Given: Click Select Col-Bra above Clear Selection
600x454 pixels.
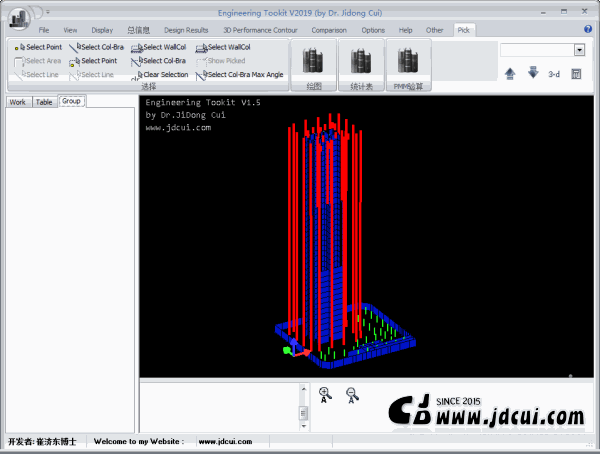Looking at the screenshot, I should pos(158,61).
